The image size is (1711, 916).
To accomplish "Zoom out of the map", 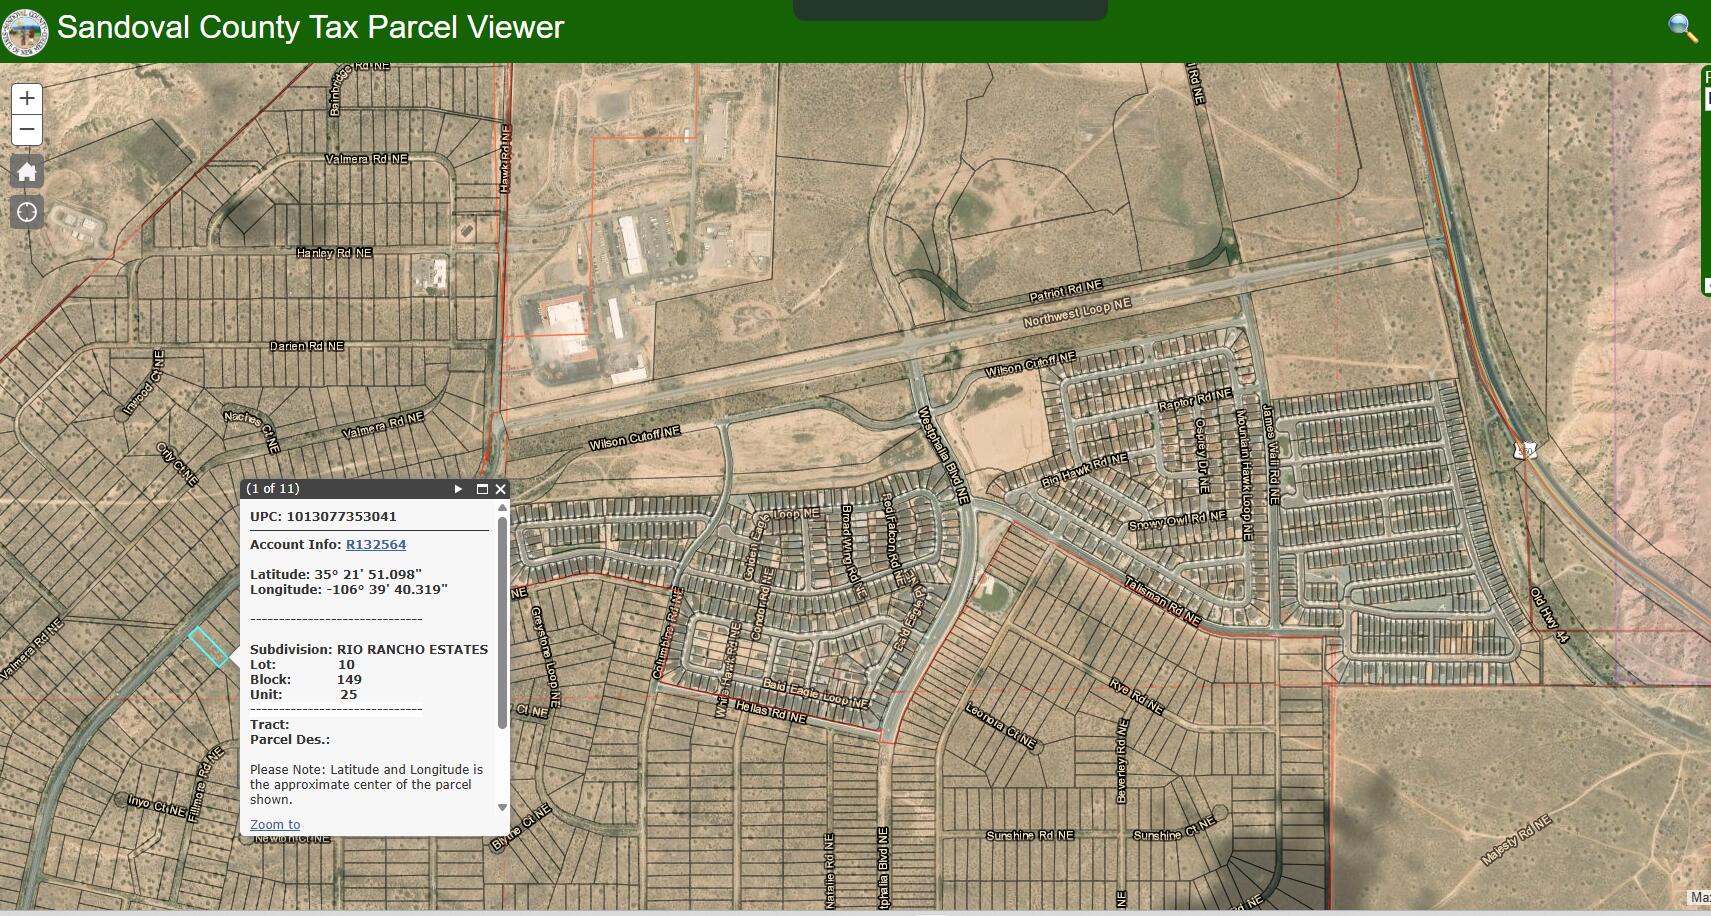I will [x=27, y=130].
